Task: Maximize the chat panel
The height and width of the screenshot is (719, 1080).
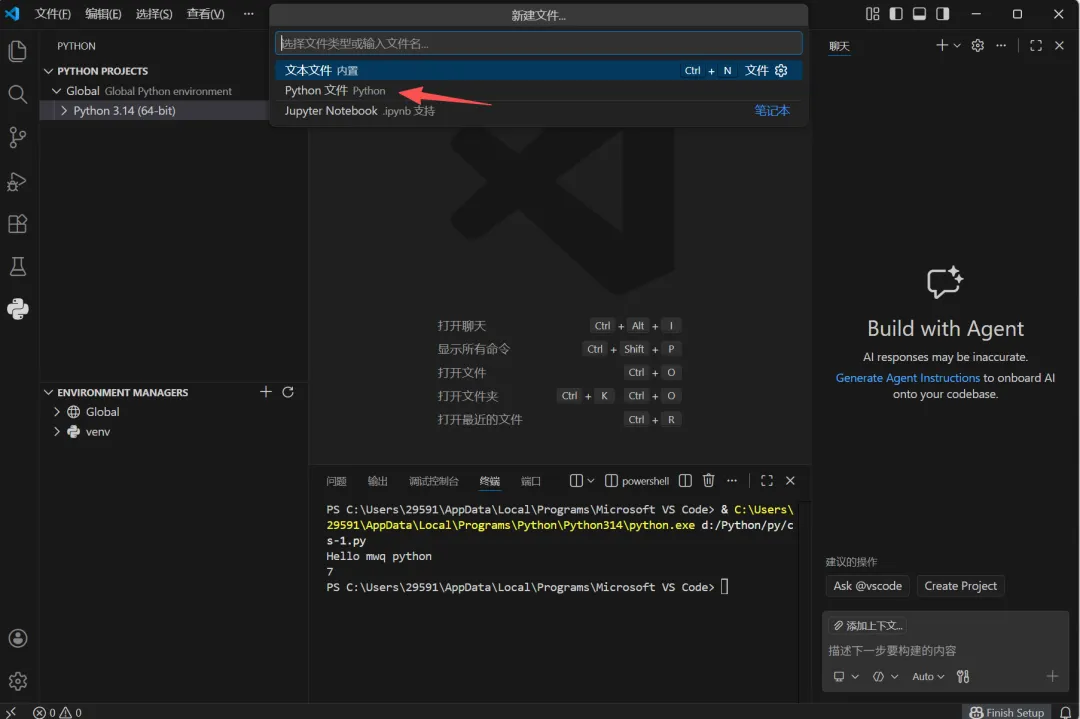Action: coord(1036,45)
